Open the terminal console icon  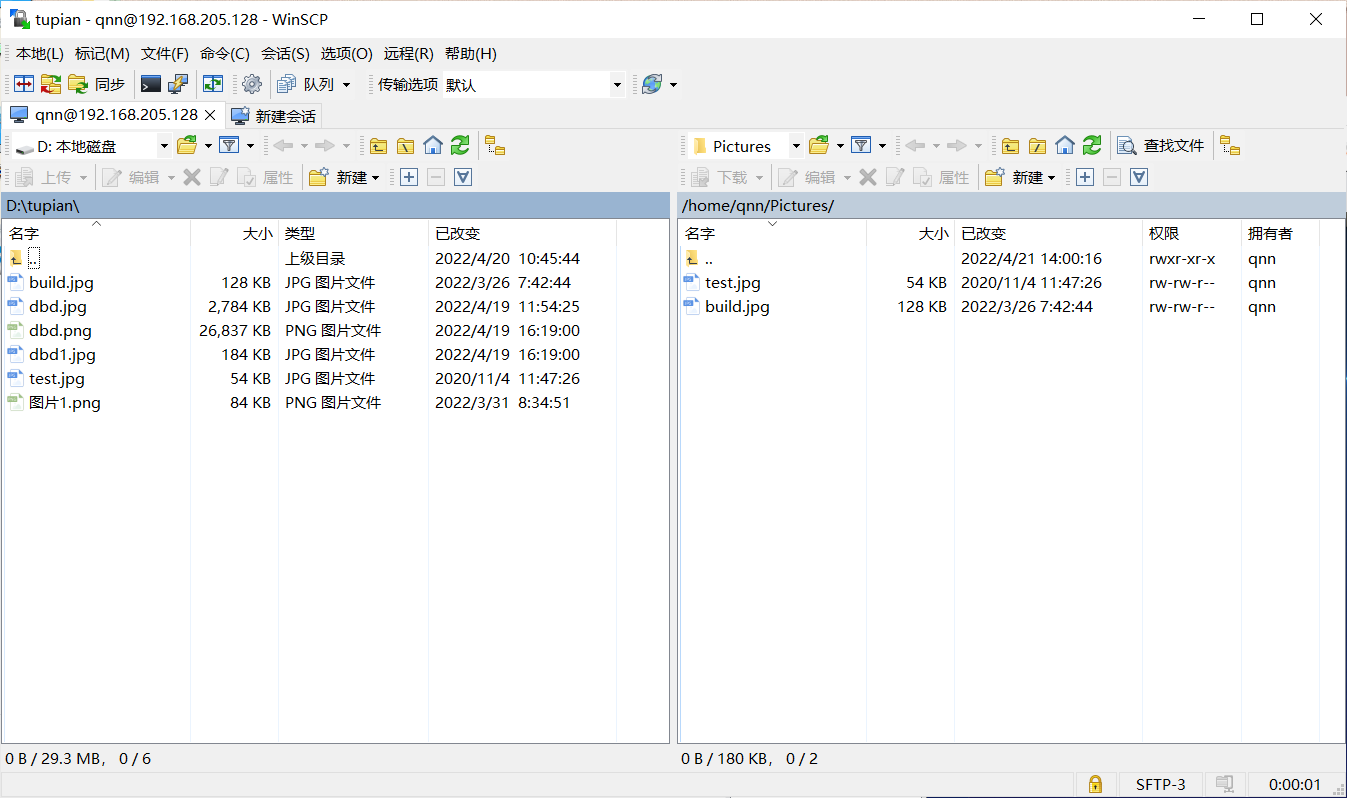151,85
